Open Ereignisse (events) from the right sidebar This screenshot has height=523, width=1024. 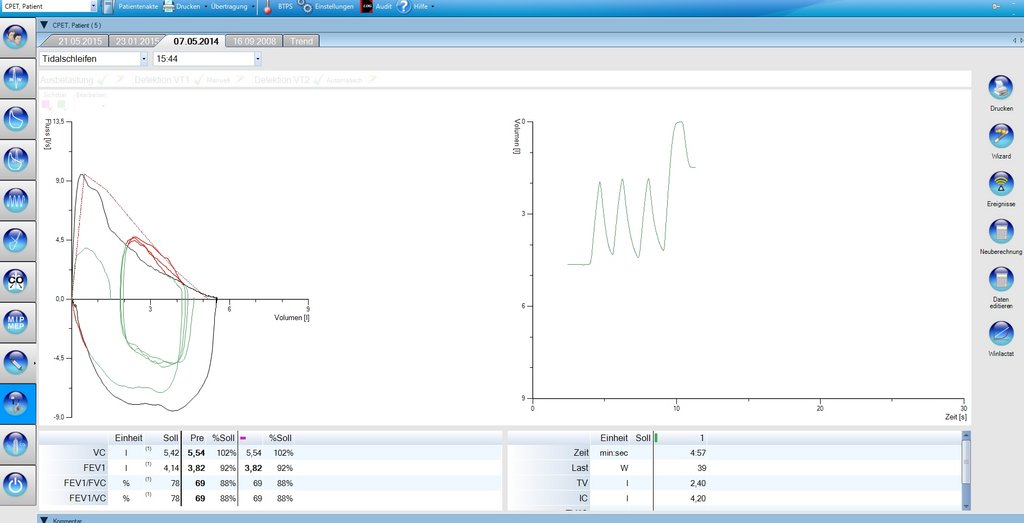coord(1001,184)
